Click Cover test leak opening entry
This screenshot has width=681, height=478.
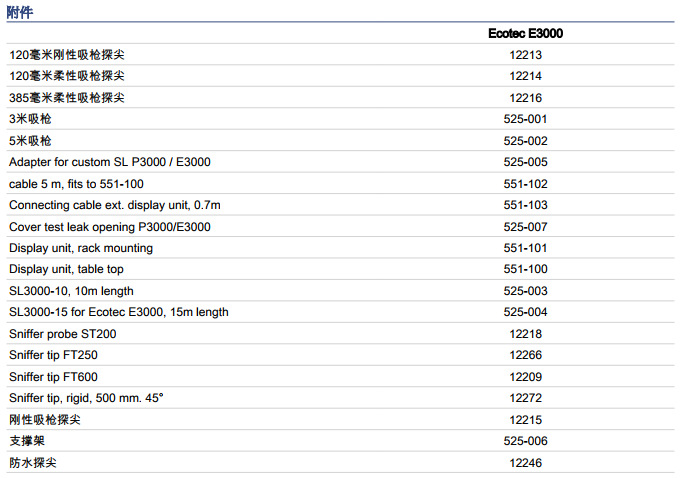tap(110, 227)
